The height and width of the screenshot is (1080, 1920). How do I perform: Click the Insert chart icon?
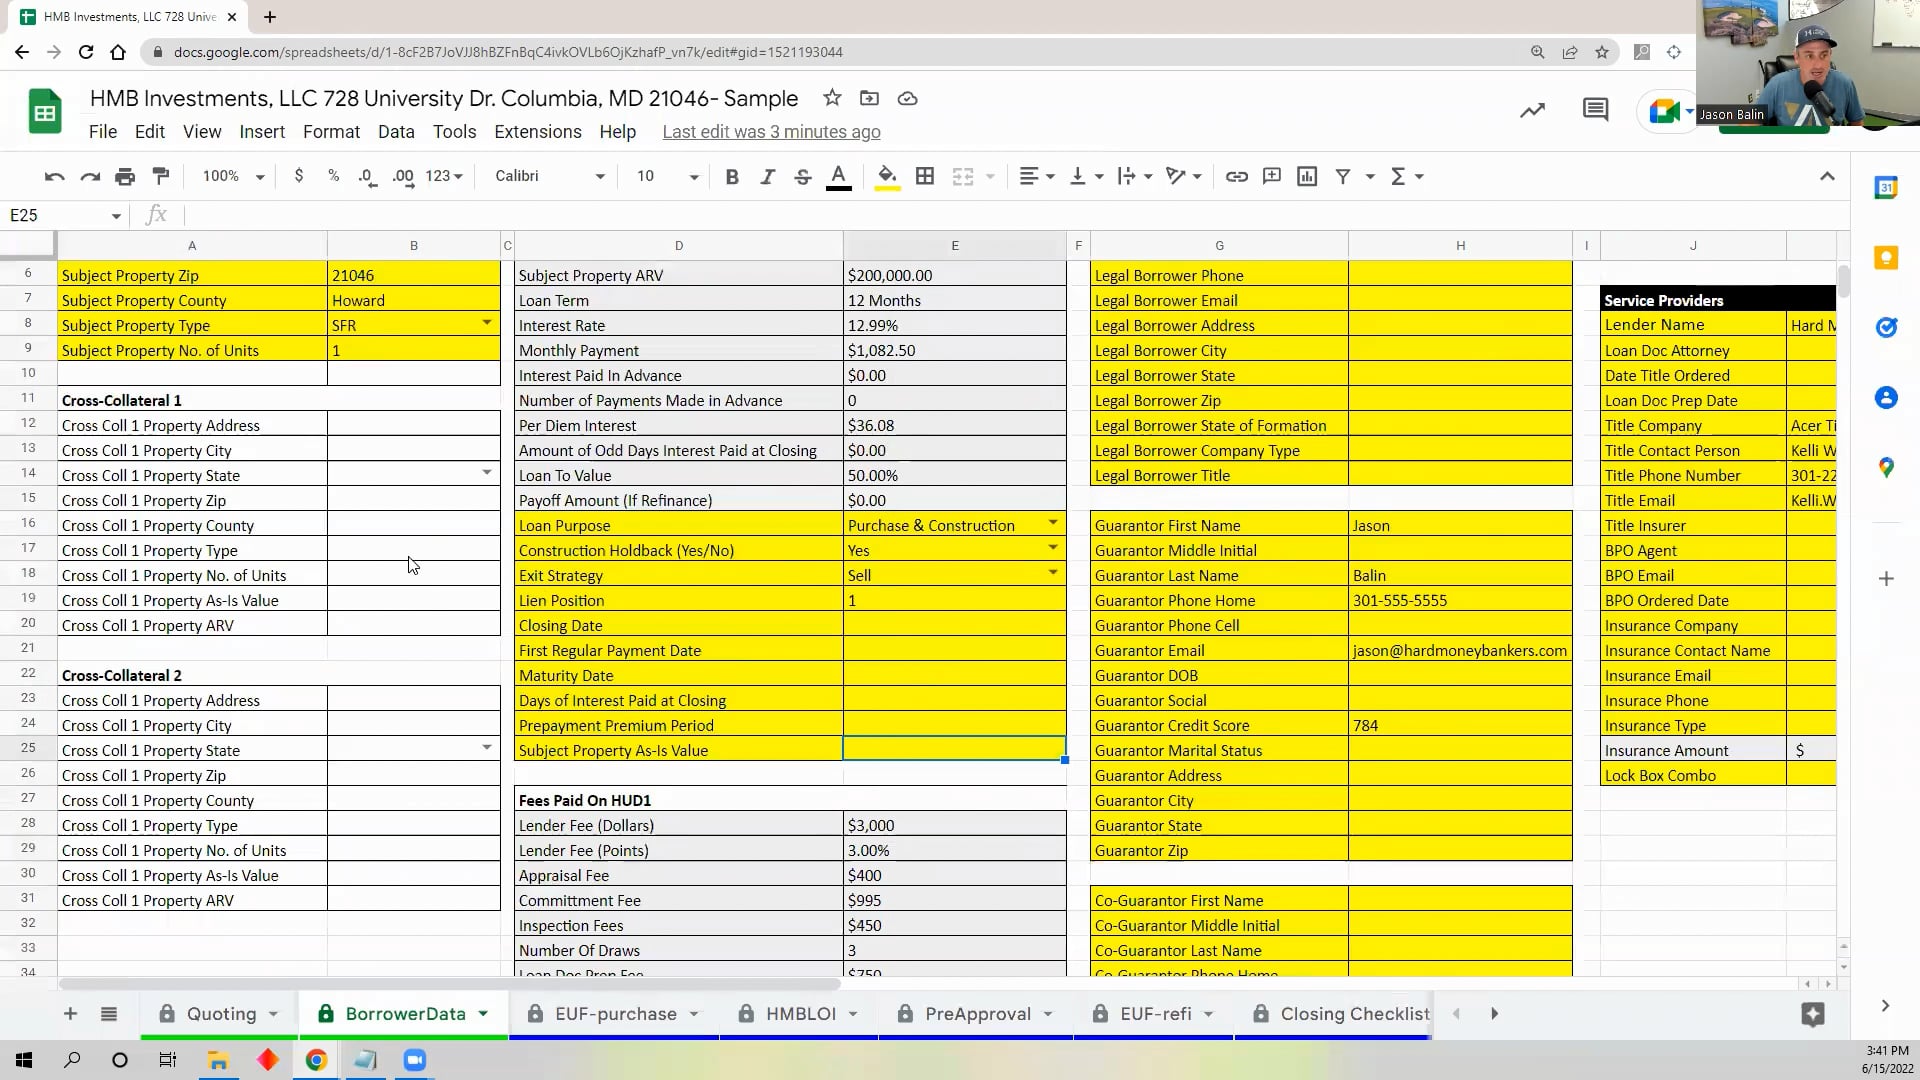tap(1307, 177)
